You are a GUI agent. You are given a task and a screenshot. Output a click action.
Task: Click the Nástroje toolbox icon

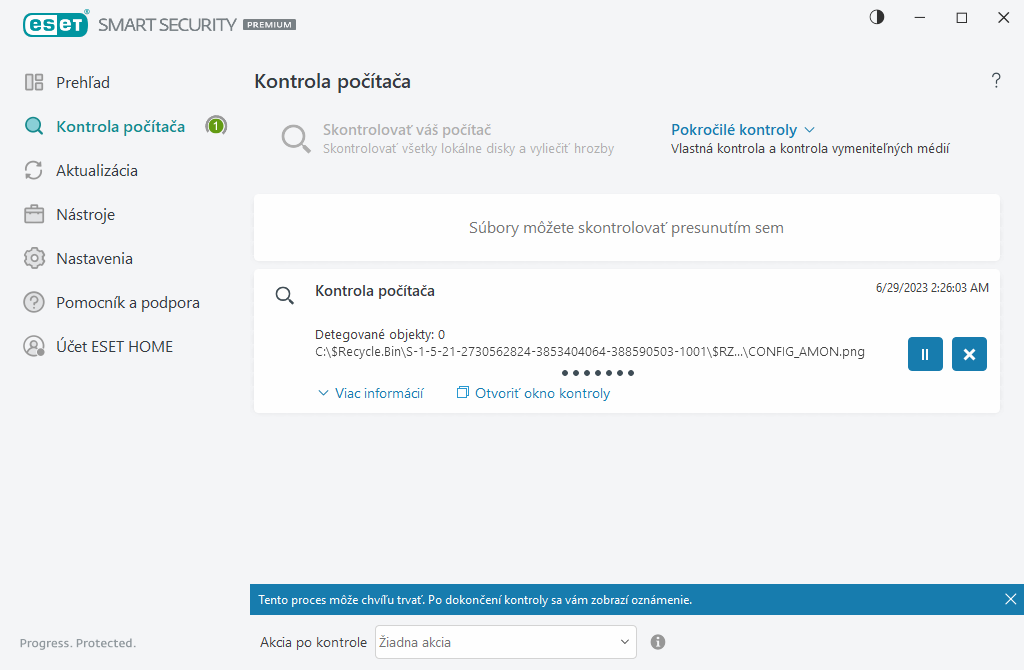point(35,214)
